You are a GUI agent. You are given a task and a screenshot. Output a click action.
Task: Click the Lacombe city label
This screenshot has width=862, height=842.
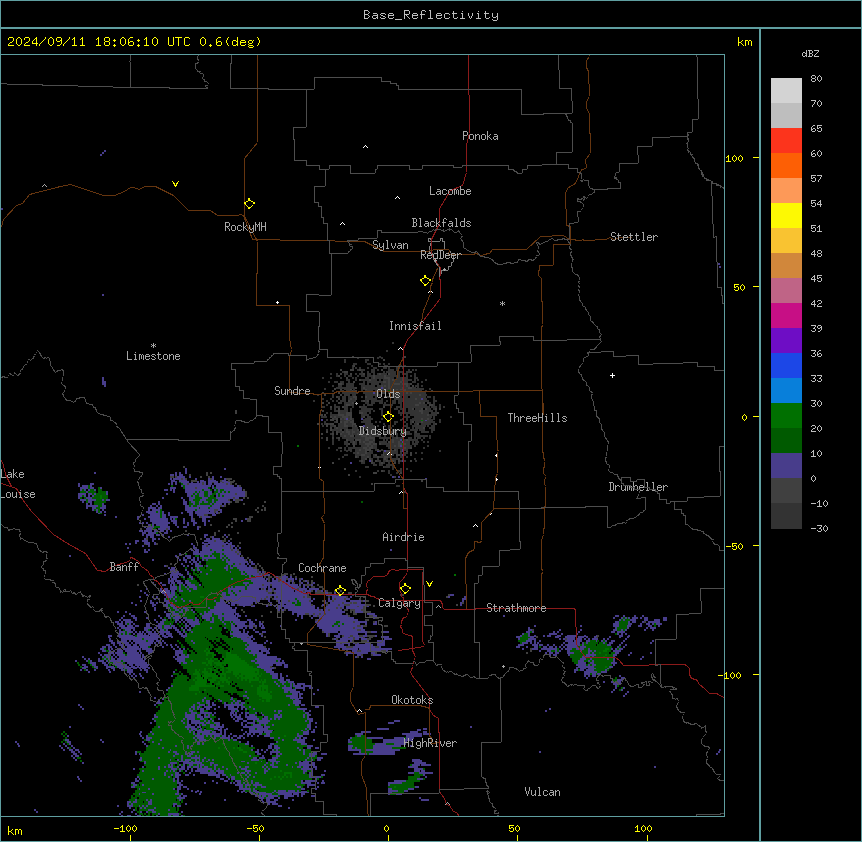coord(450,191)
